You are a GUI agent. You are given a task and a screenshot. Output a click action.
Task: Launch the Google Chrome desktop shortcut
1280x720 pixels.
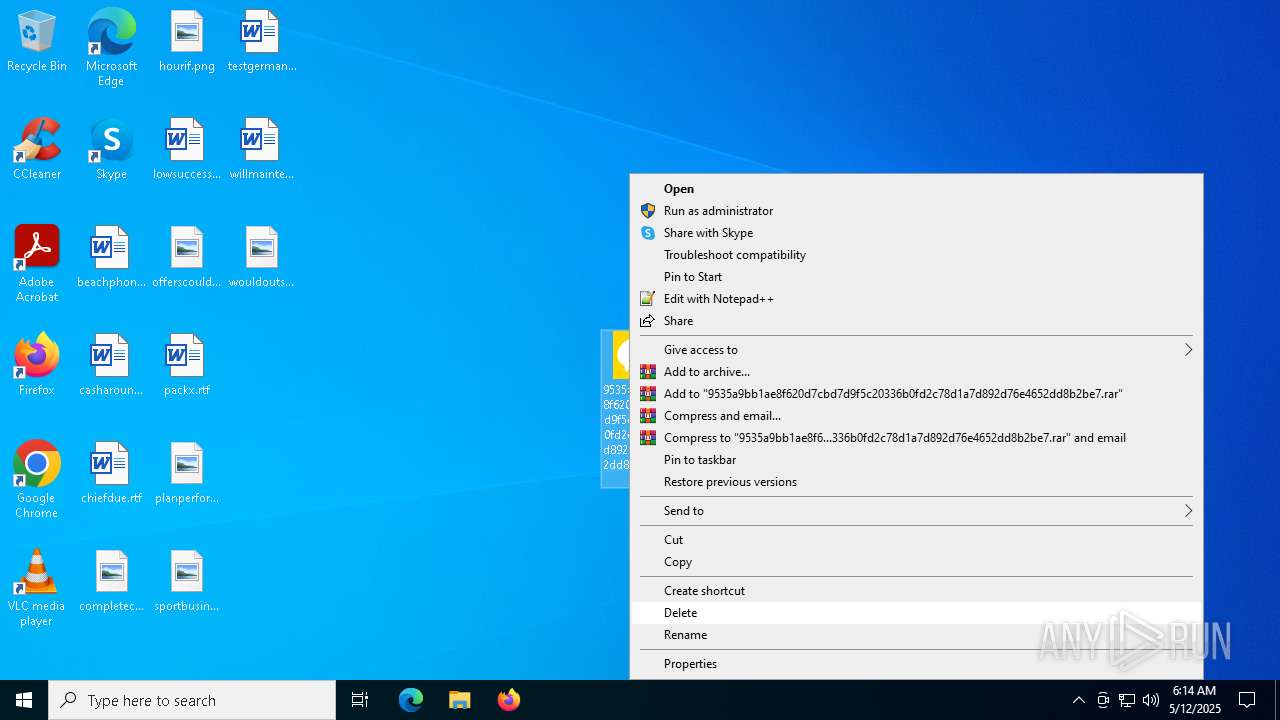(x=37, y=480)
